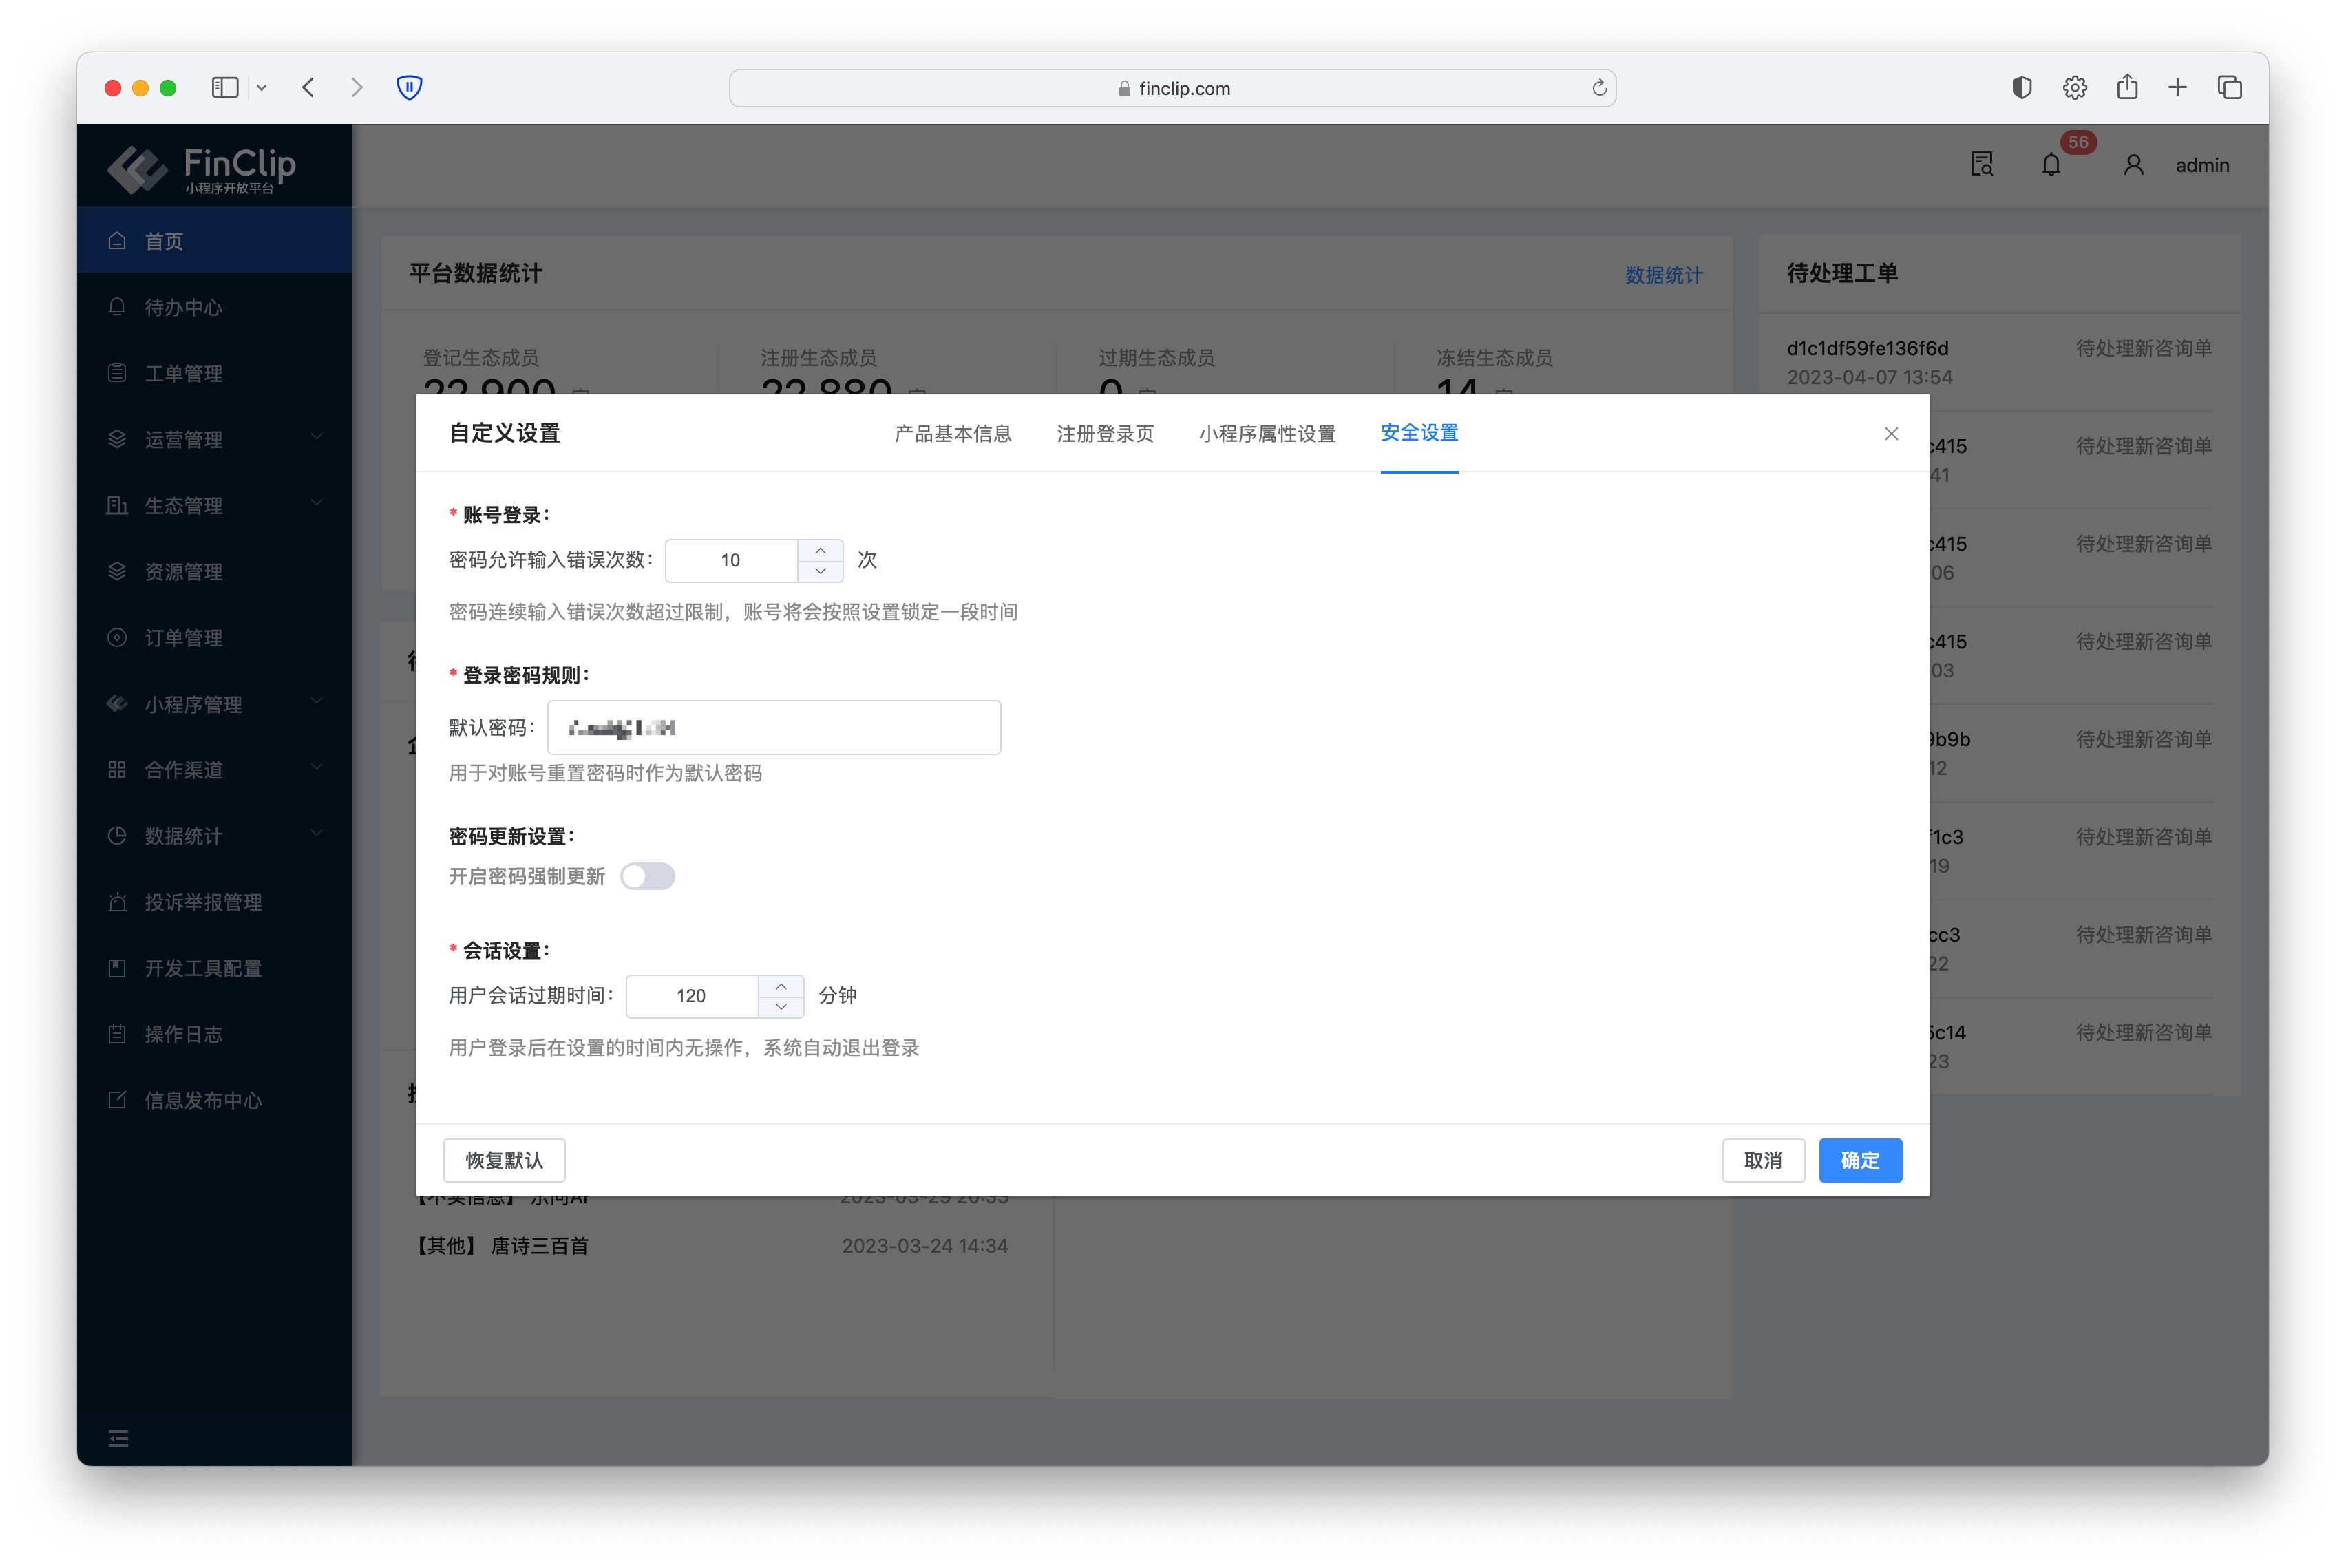
Task: Click 恢复默认 button
Action: tap(504, 1160)
